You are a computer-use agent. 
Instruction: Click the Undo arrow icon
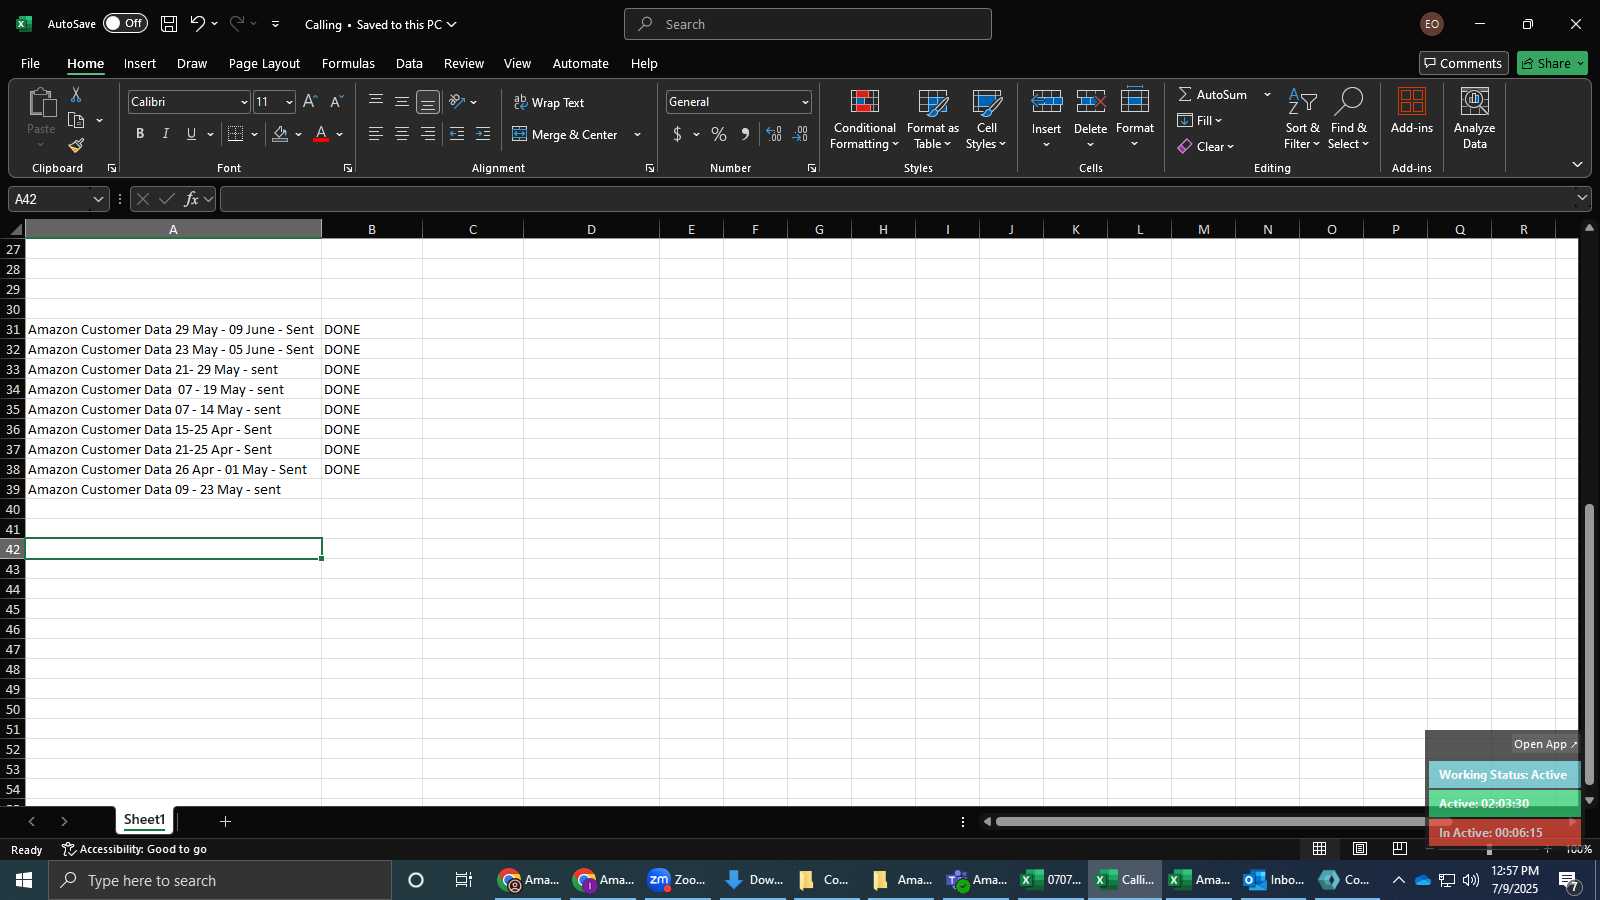(197, 24)
